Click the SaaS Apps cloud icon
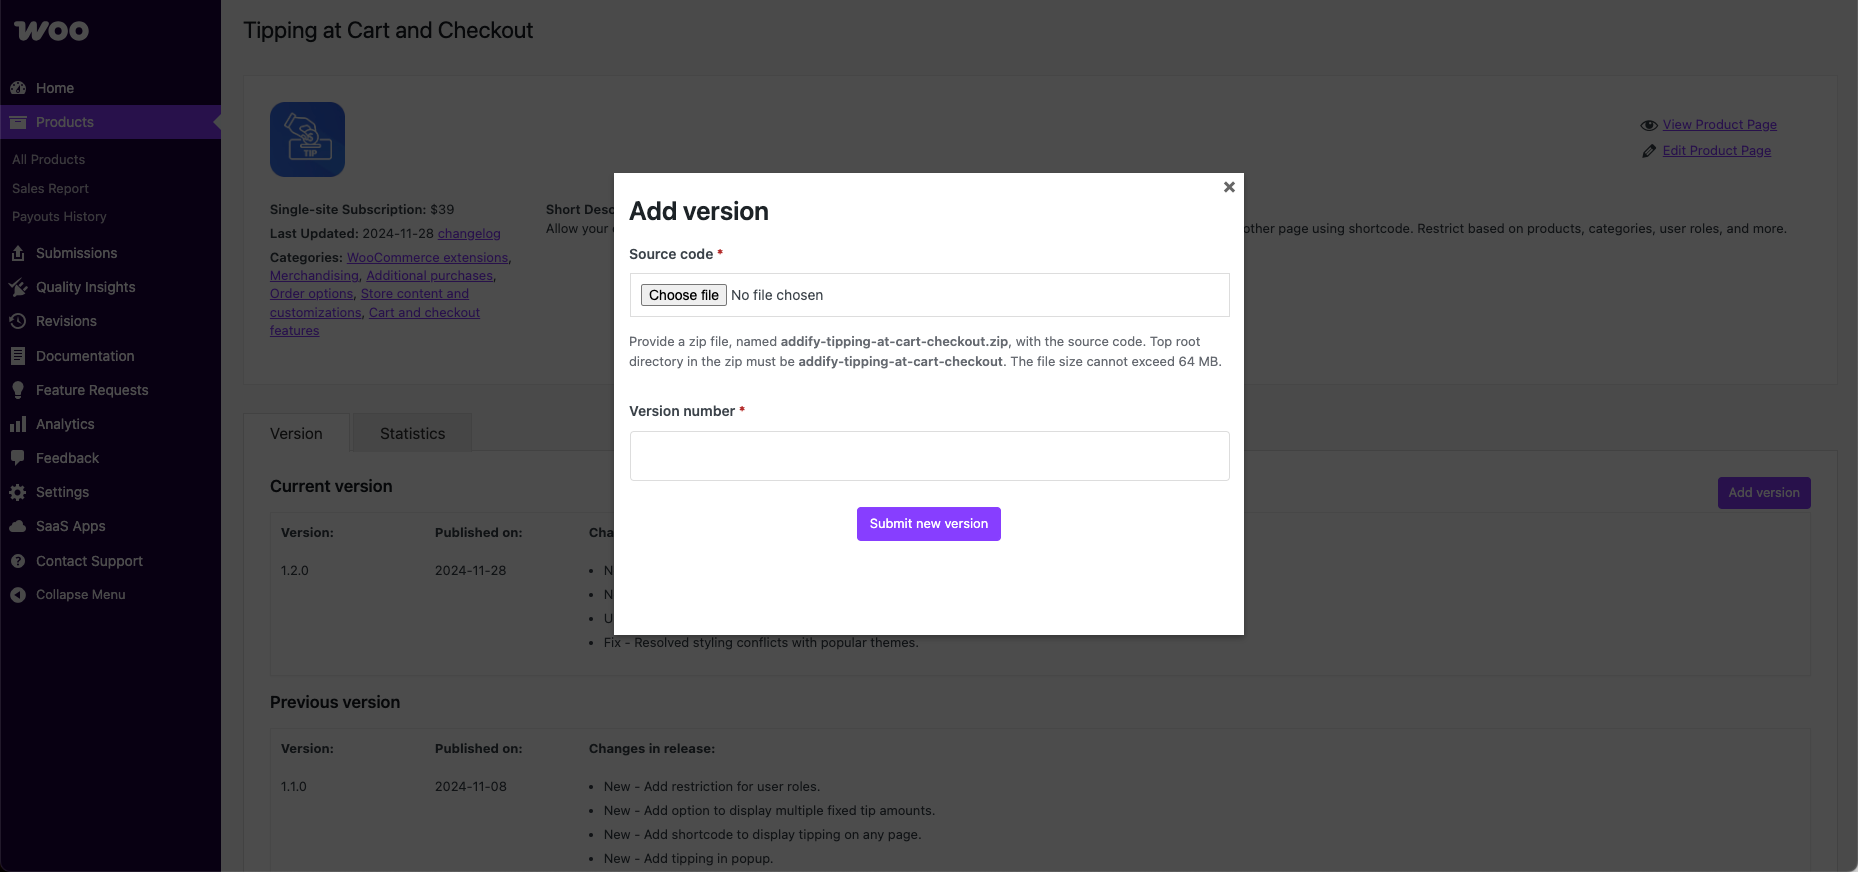 click(x=18, y=526)
